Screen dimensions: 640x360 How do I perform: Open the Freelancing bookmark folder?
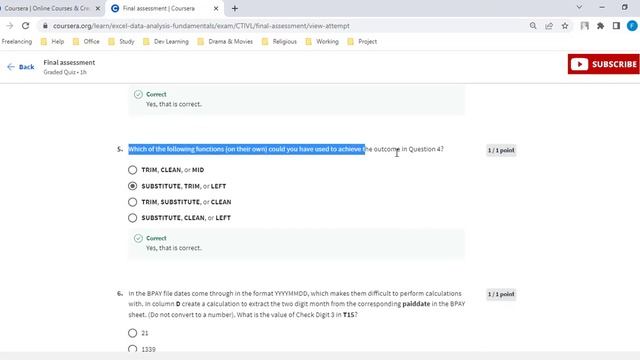17,42
